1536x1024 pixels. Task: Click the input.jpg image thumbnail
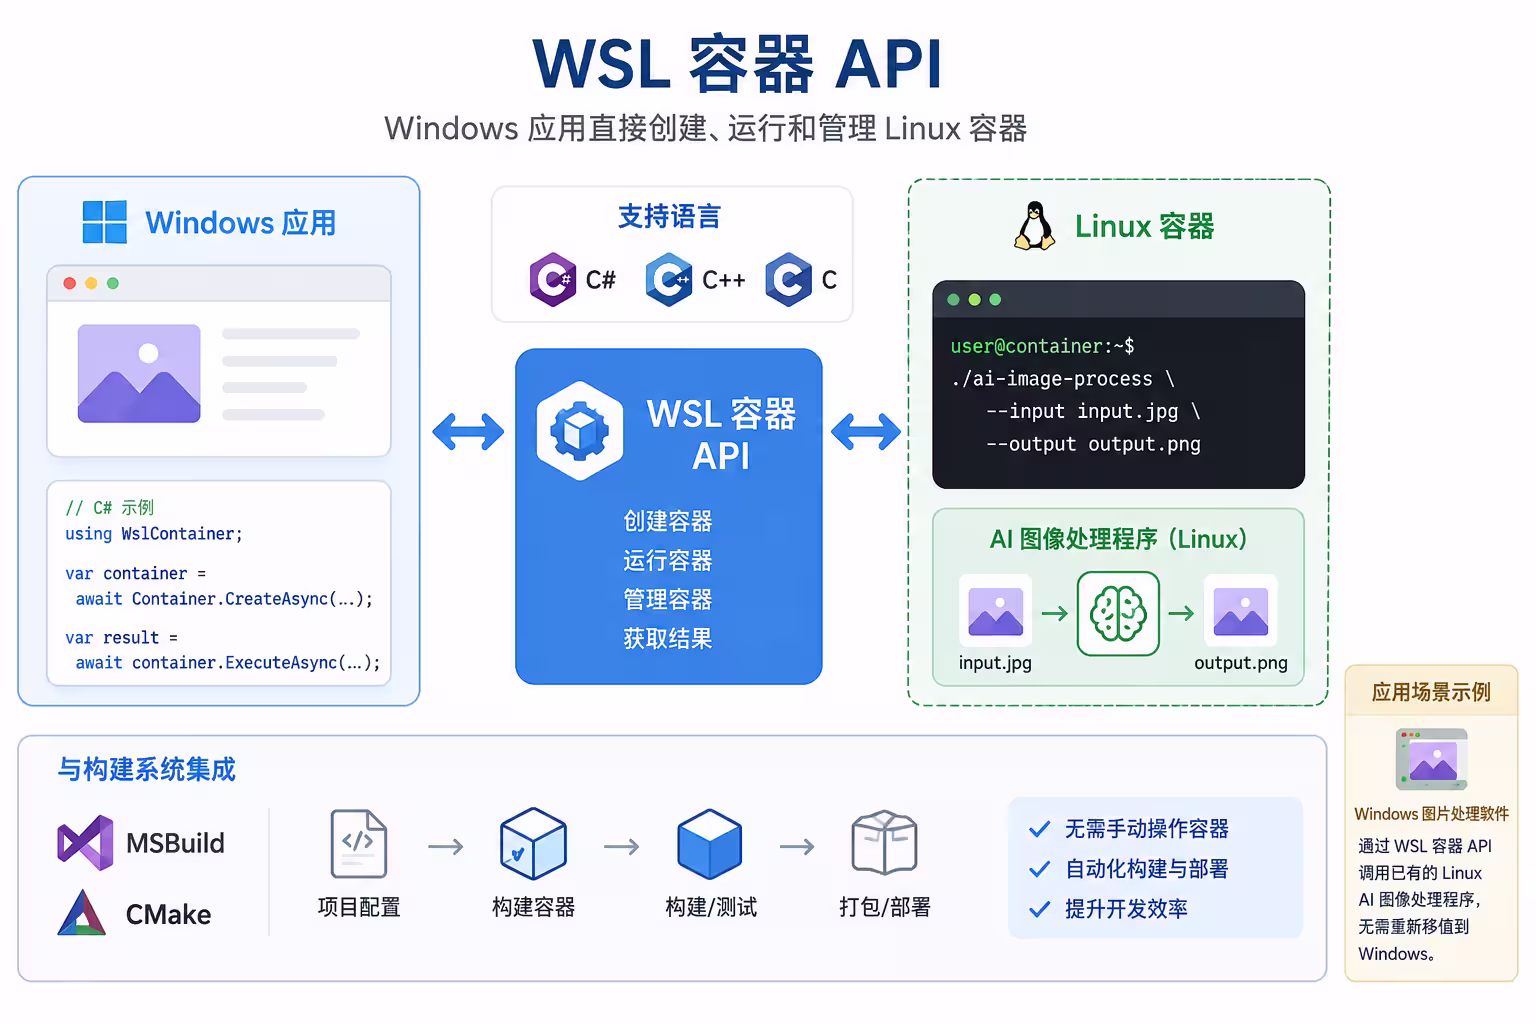(995, 611)
